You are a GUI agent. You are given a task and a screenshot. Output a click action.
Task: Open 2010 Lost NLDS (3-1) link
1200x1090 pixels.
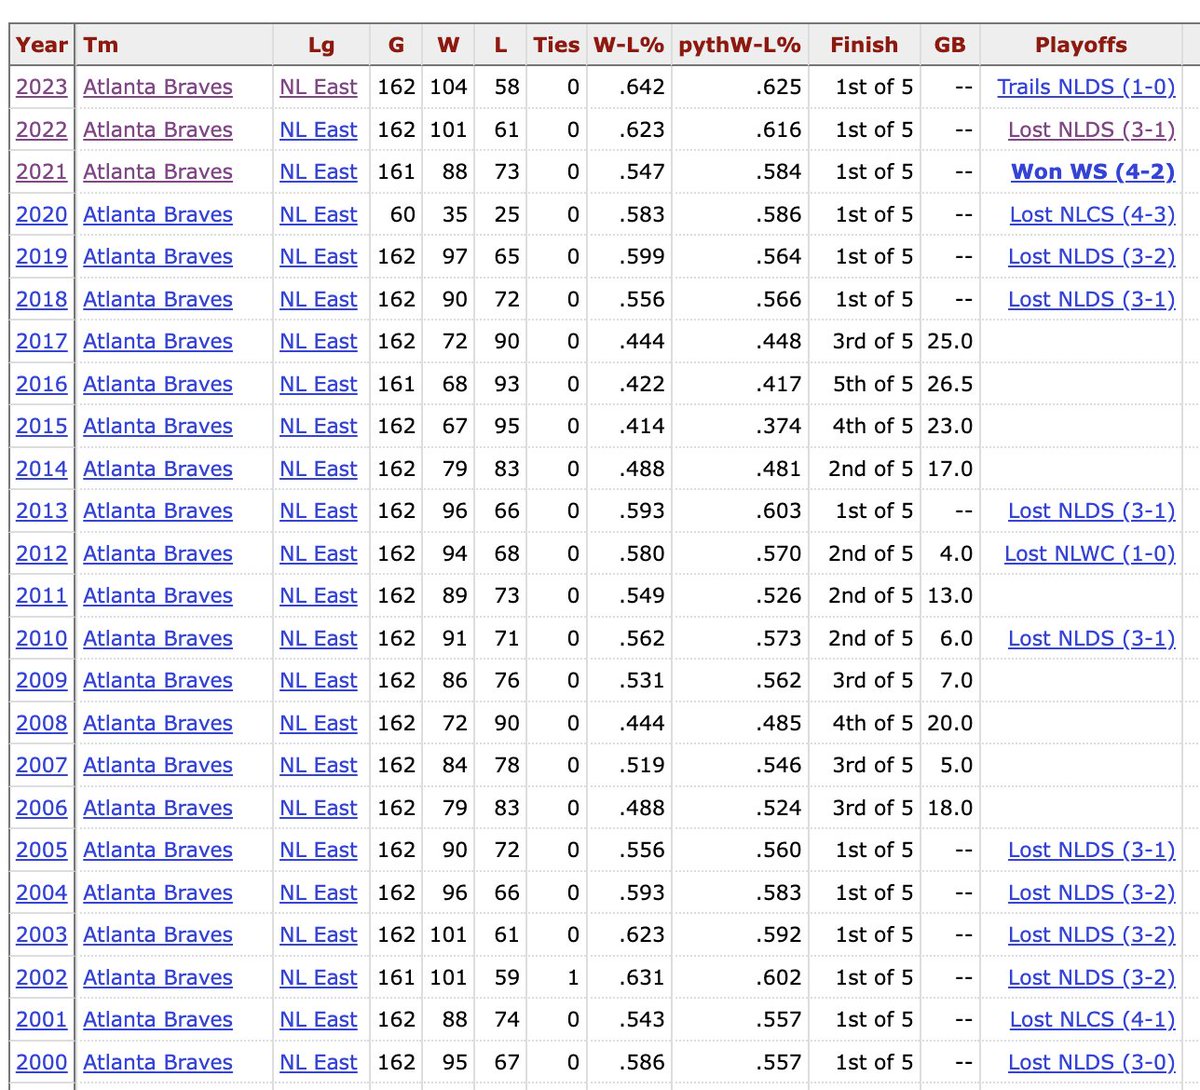click(1092, 638)
